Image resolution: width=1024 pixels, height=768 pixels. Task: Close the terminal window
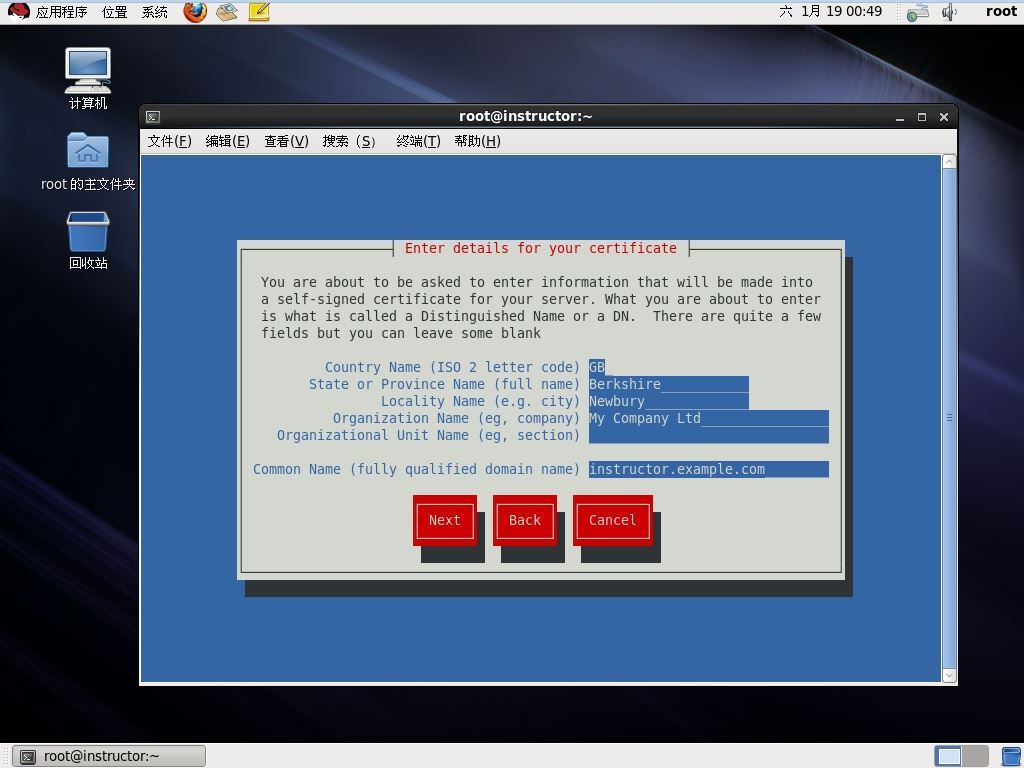(944, 118)
